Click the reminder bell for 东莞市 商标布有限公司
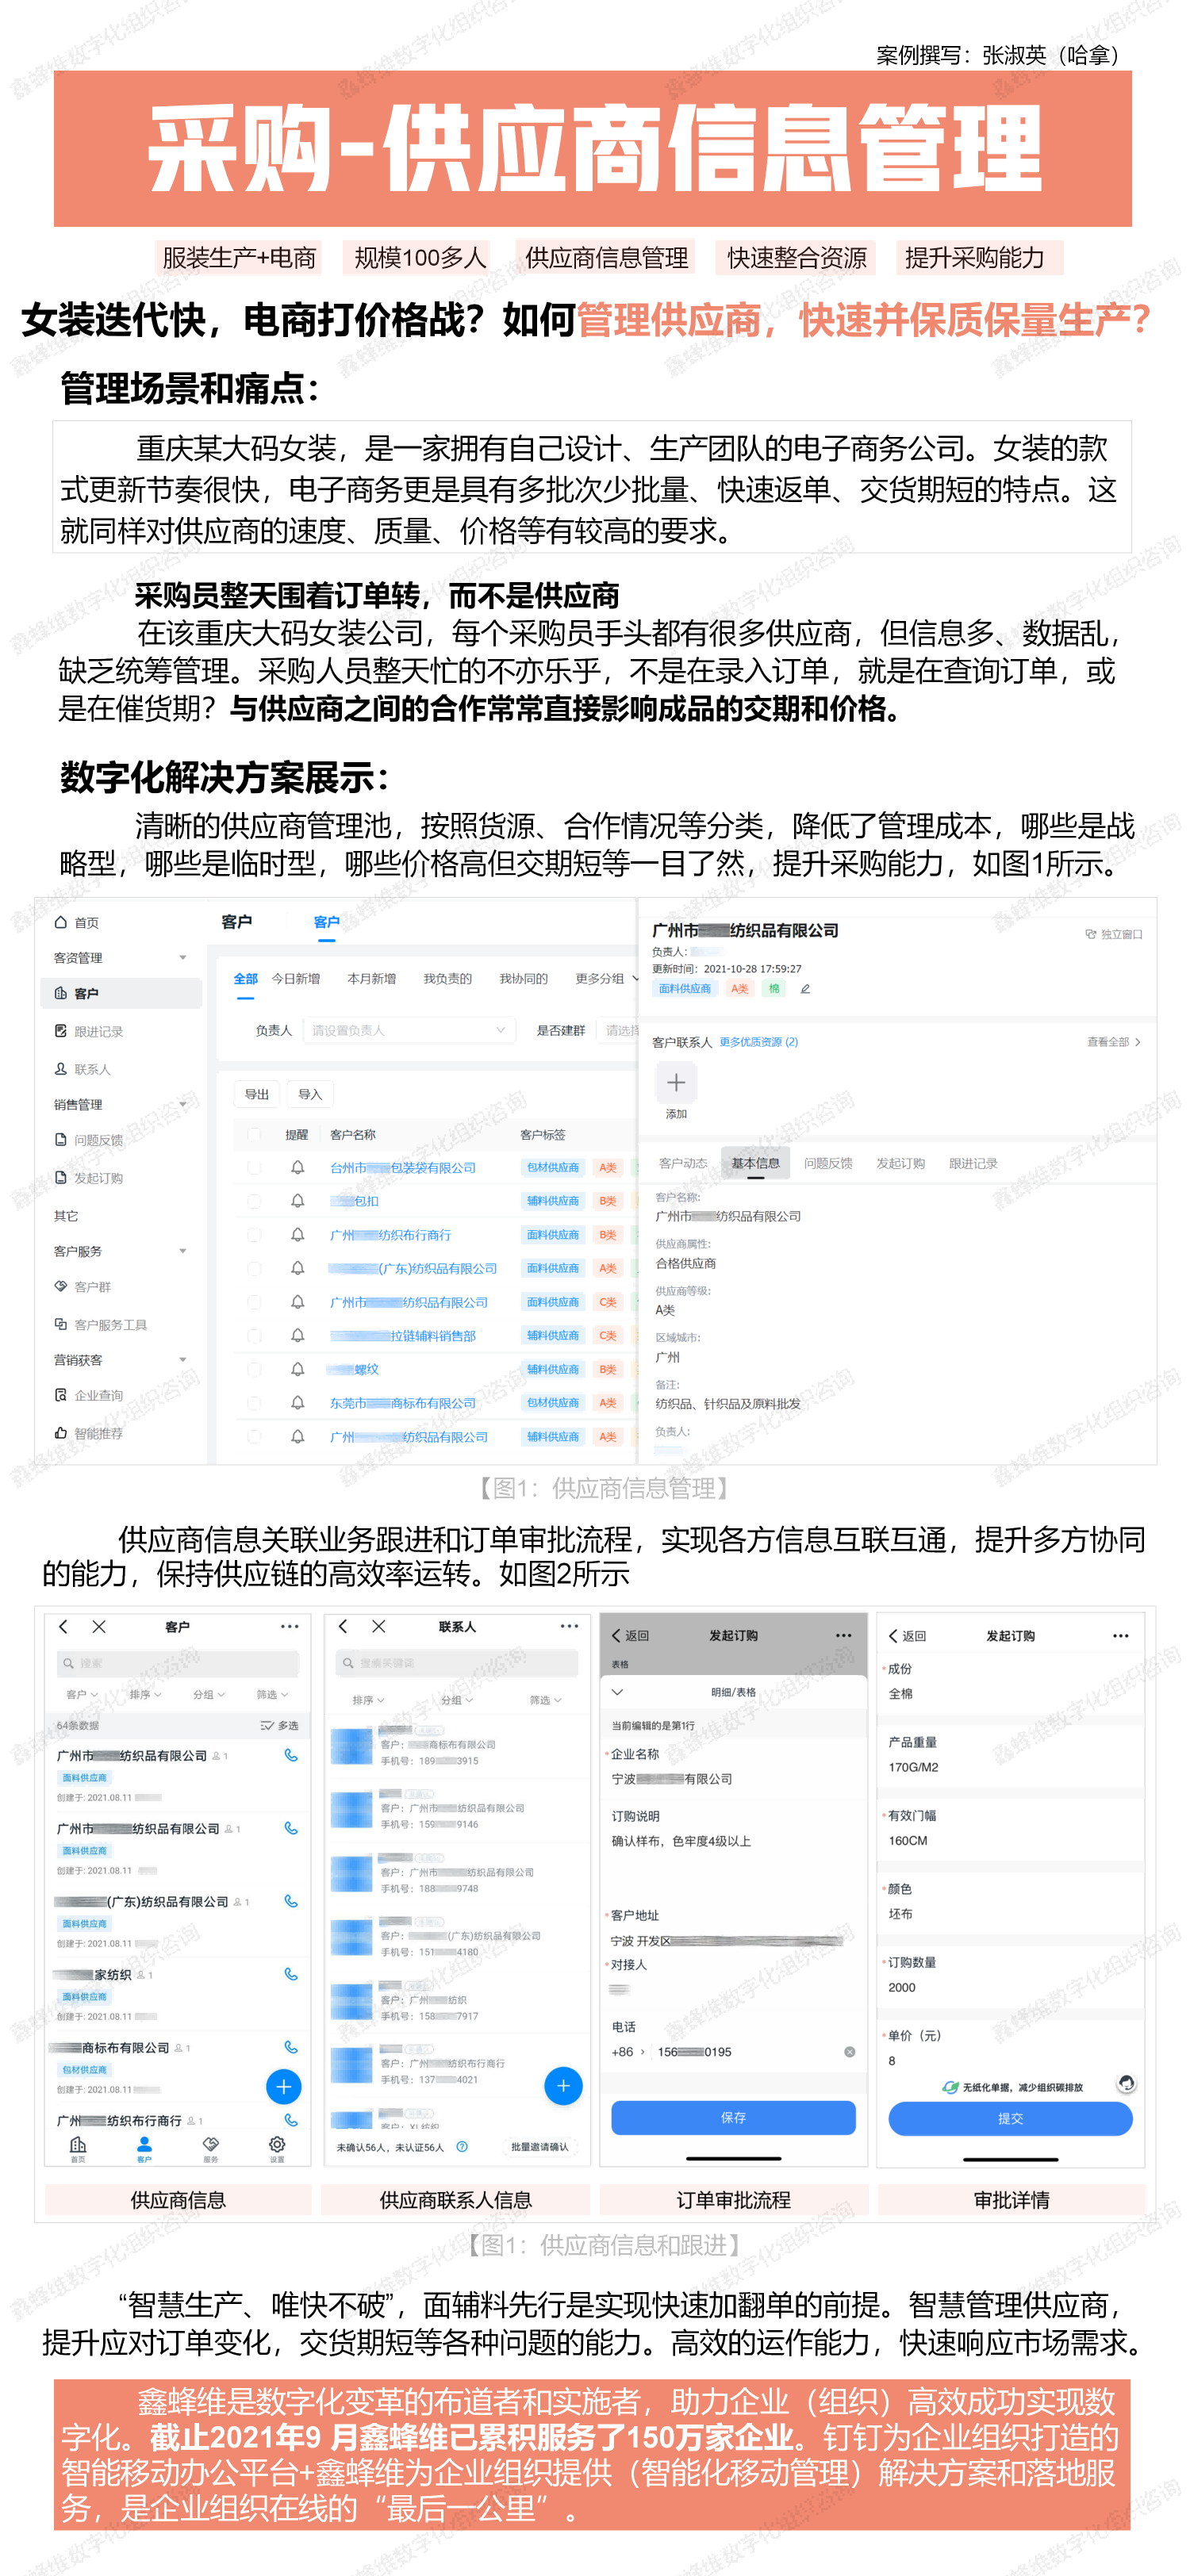Viewport: 1190px width, 2576px height. click(x=297, y=1402)
